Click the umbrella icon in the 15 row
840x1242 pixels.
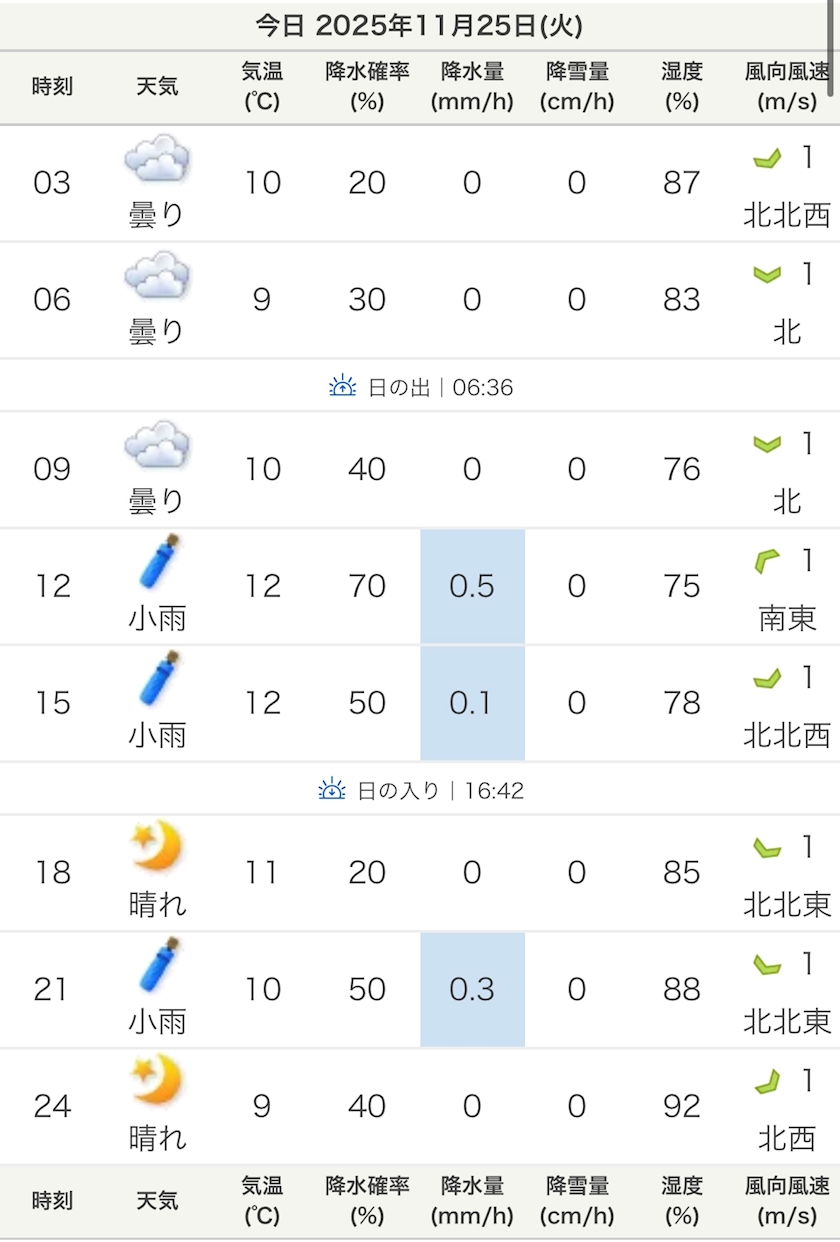click(x=160, y=680)
